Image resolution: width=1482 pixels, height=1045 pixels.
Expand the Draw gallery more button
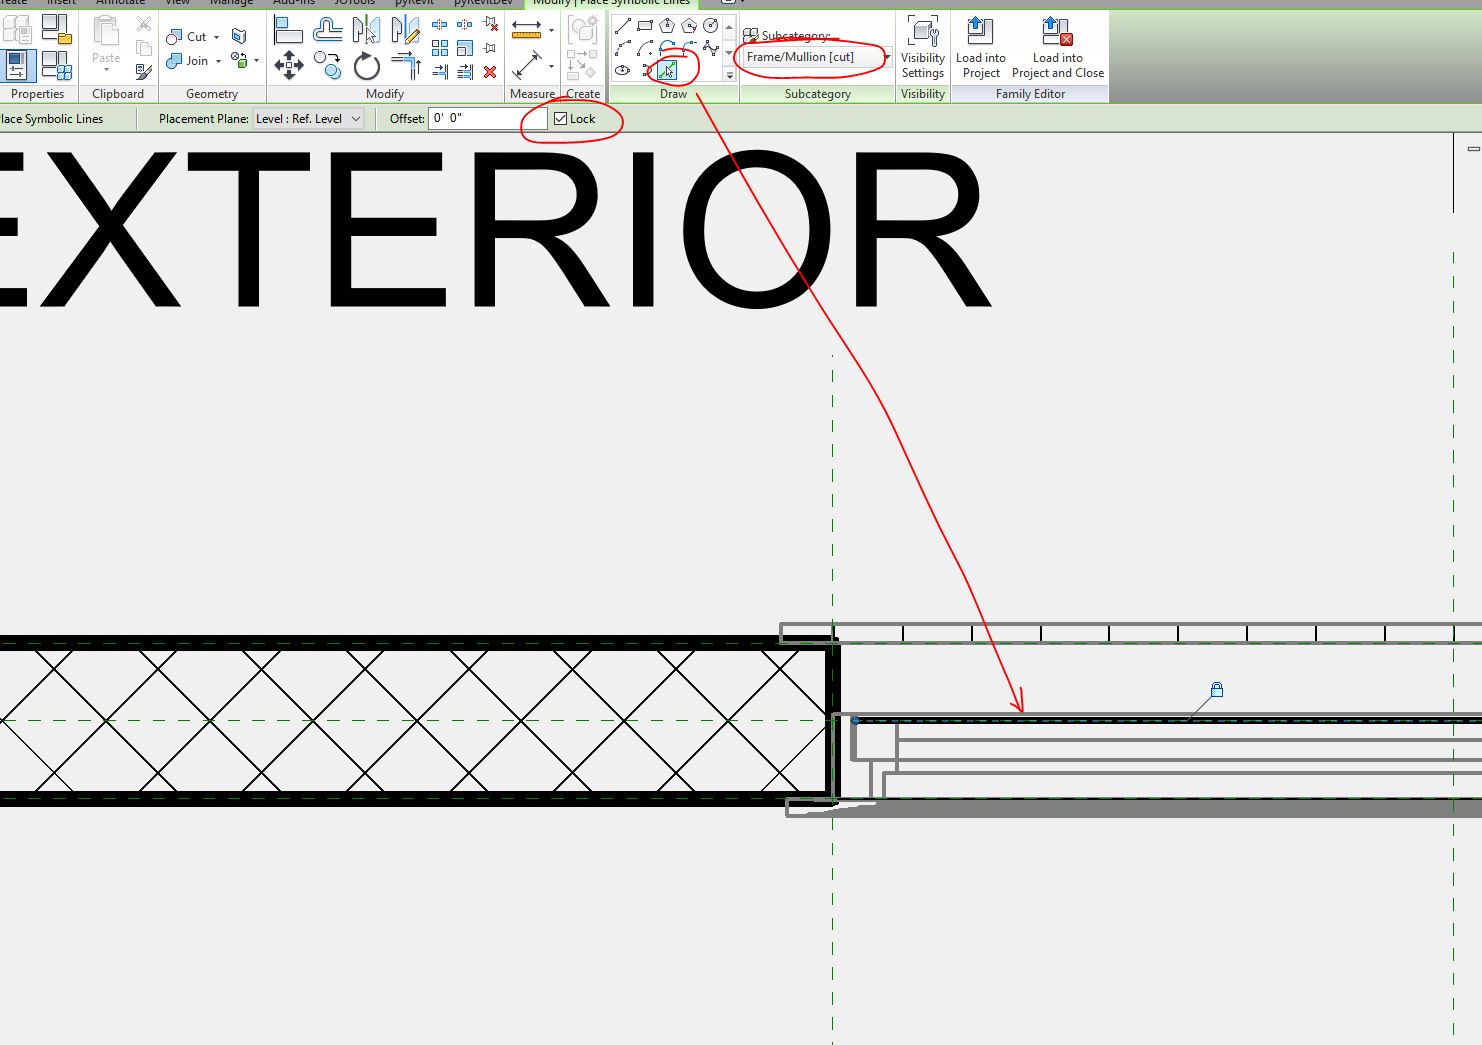[x=729, y=75]
